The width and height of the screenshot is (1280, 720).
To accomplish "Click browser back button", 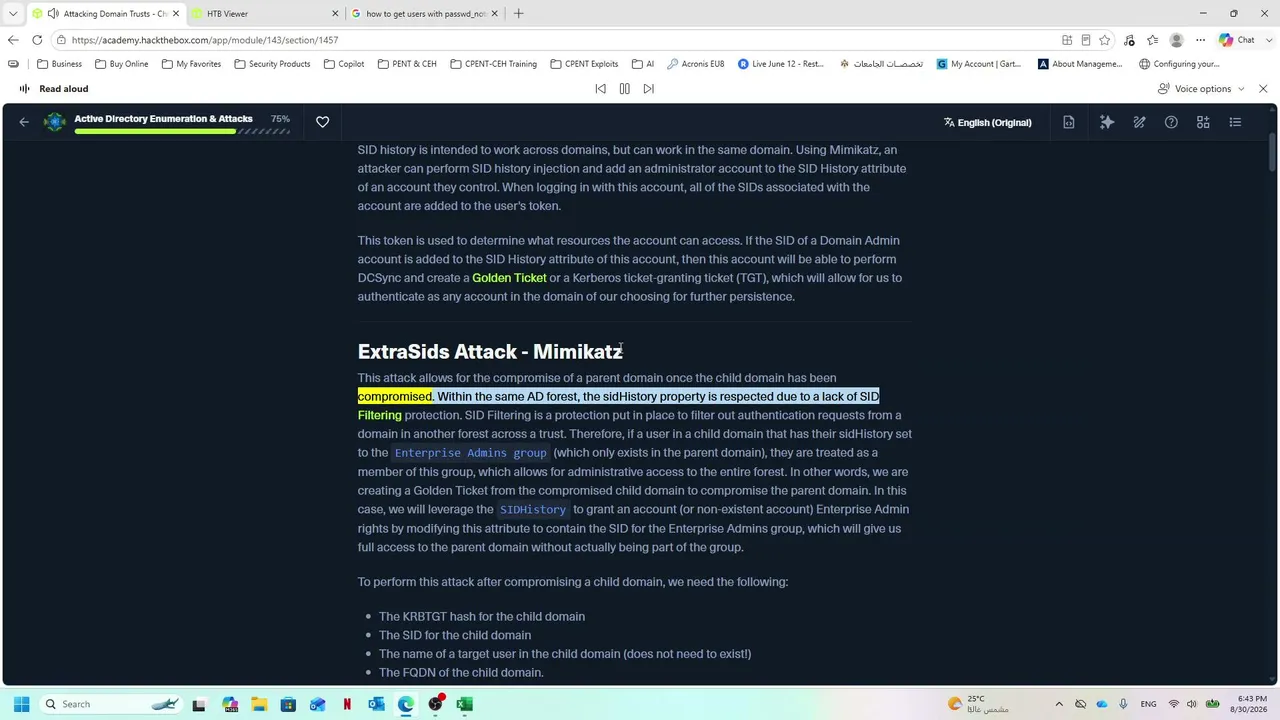I will pos(12,40).
